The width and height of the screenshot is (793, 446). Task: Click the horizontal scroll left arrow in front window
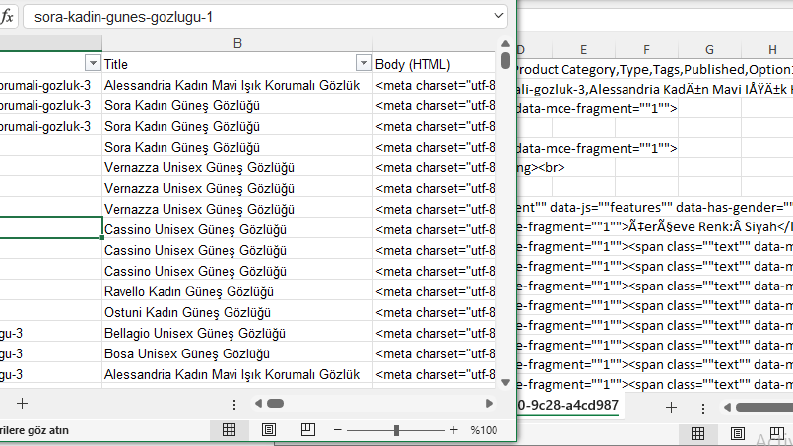[258, 404]
